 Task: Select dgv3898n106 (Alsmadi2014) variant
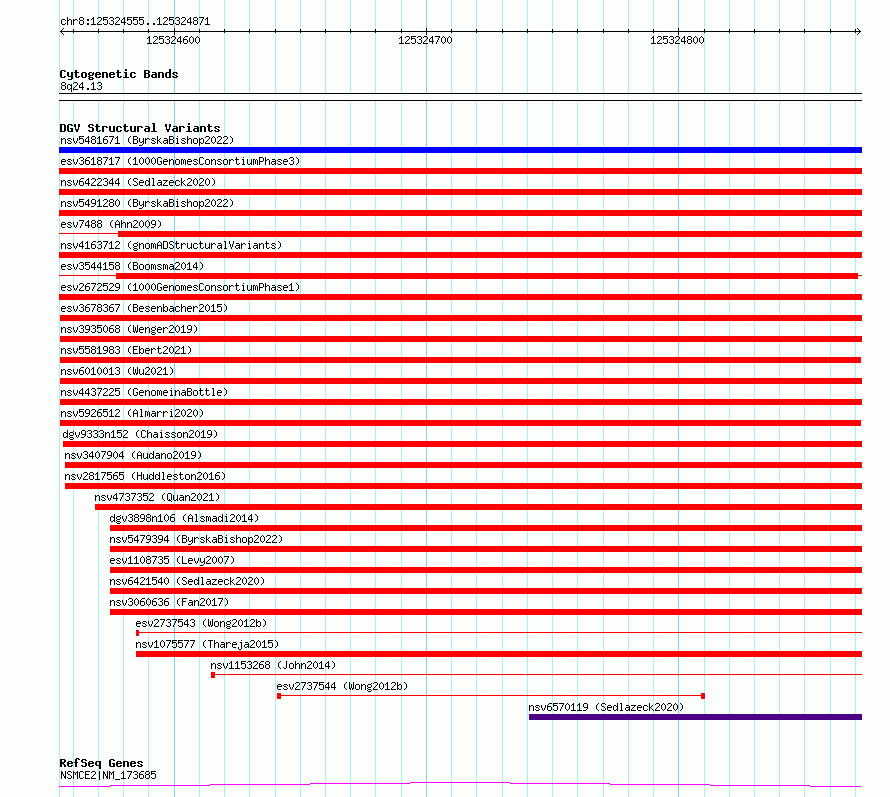pos(184,518)
